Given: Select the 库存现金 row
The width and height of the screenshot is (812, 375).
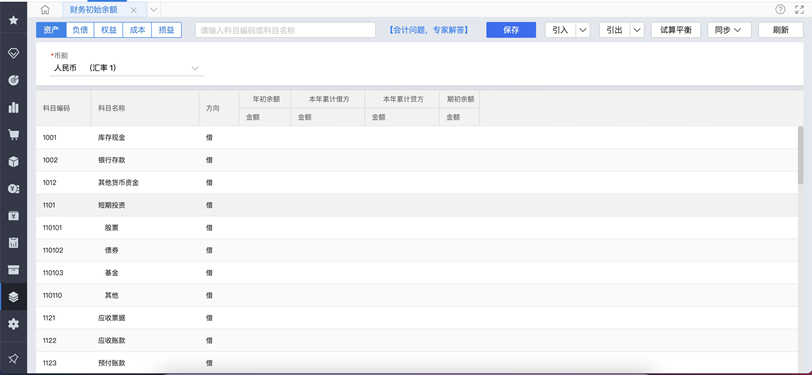Looking at the screenshot, I should (x=417, y=138).
